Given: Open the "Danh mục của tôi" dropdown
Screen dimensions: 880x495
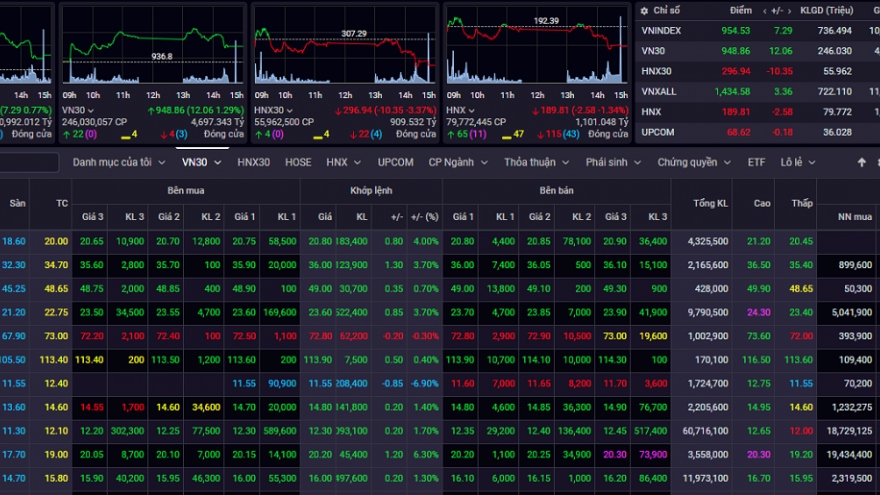Looking at the screenshot, I should [118, 162].
